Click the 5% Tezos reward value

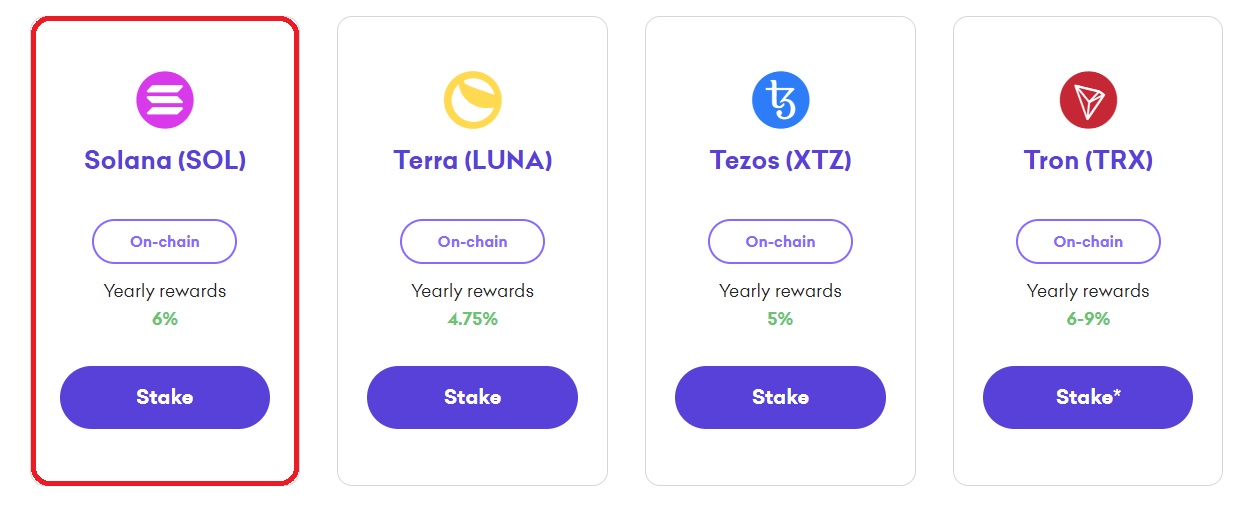780,319
